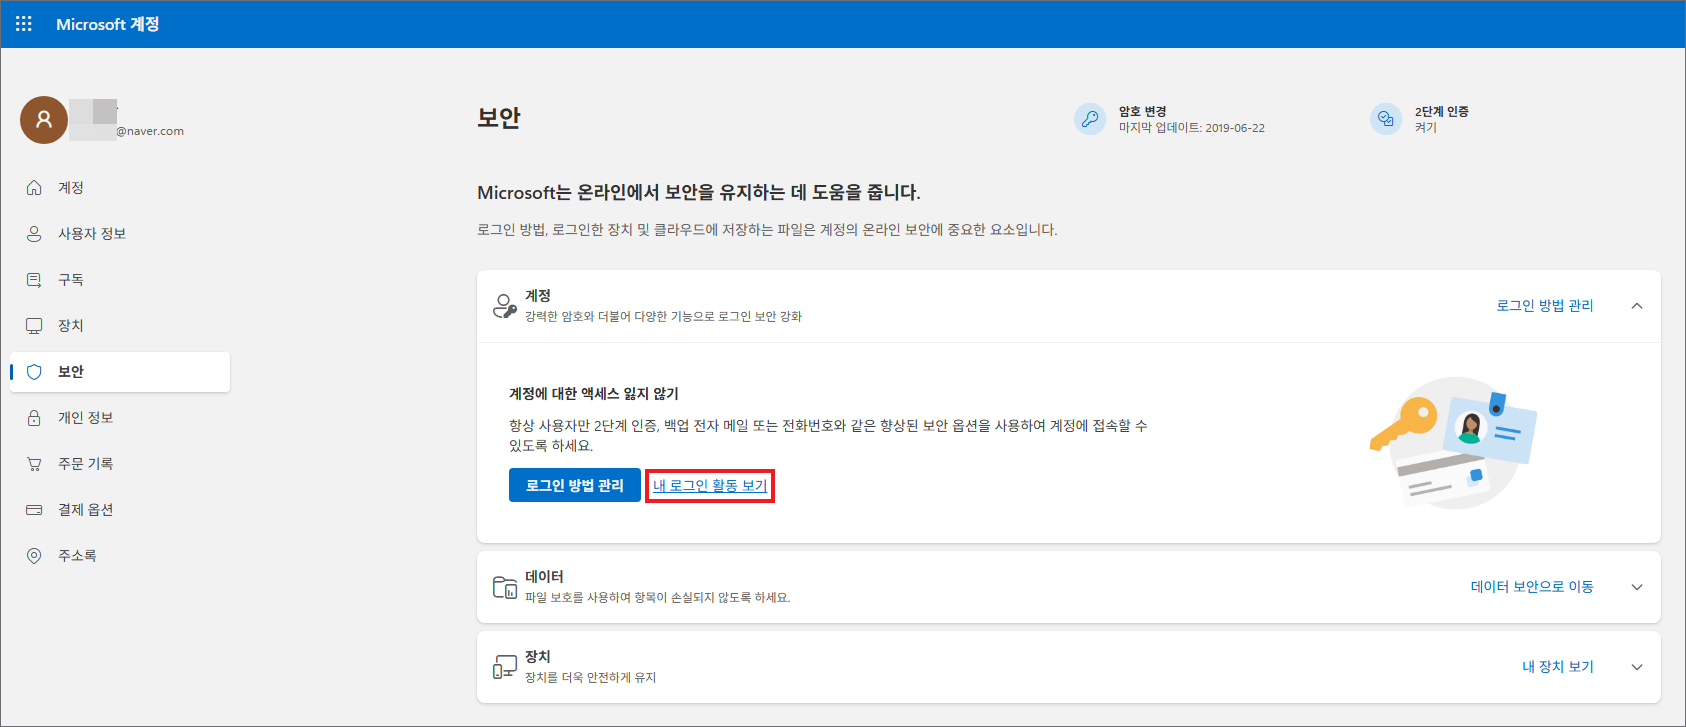This screenshot has height=727, width=1686.
Task: Click the home icon beside 계정
Action: click(x=34, y=187)
